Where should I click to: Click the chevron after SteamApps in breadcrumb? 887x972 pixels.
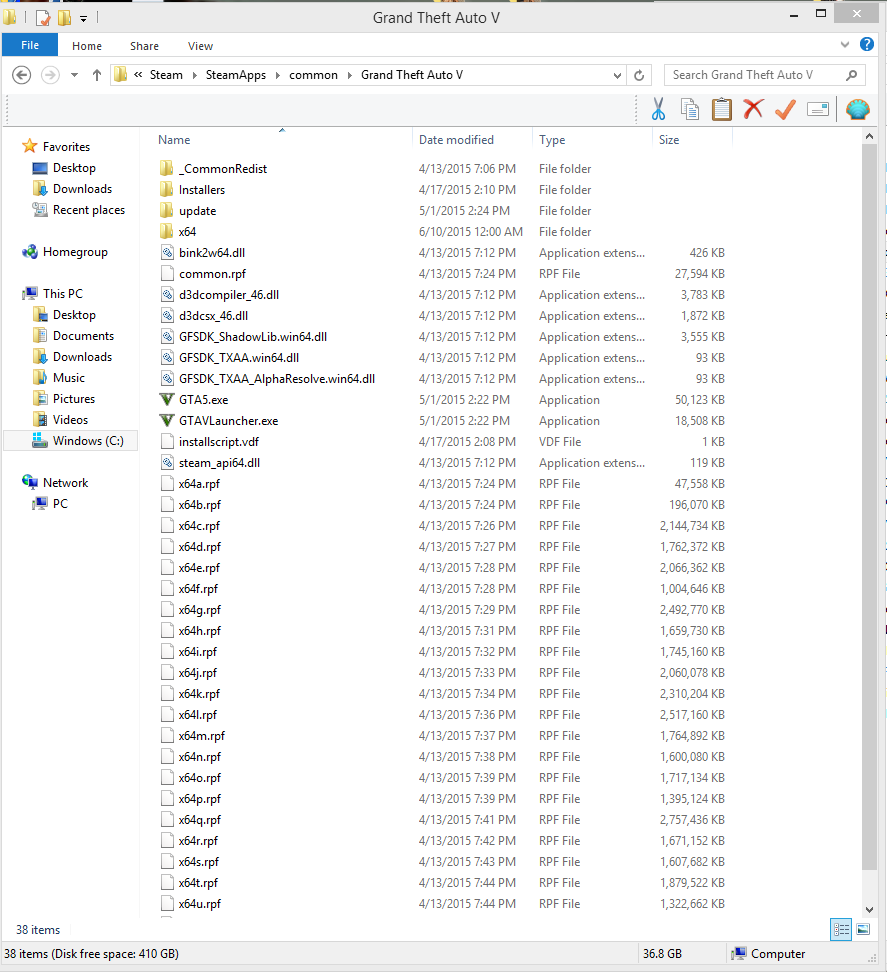pyautogui.click(x=277, y=75)
